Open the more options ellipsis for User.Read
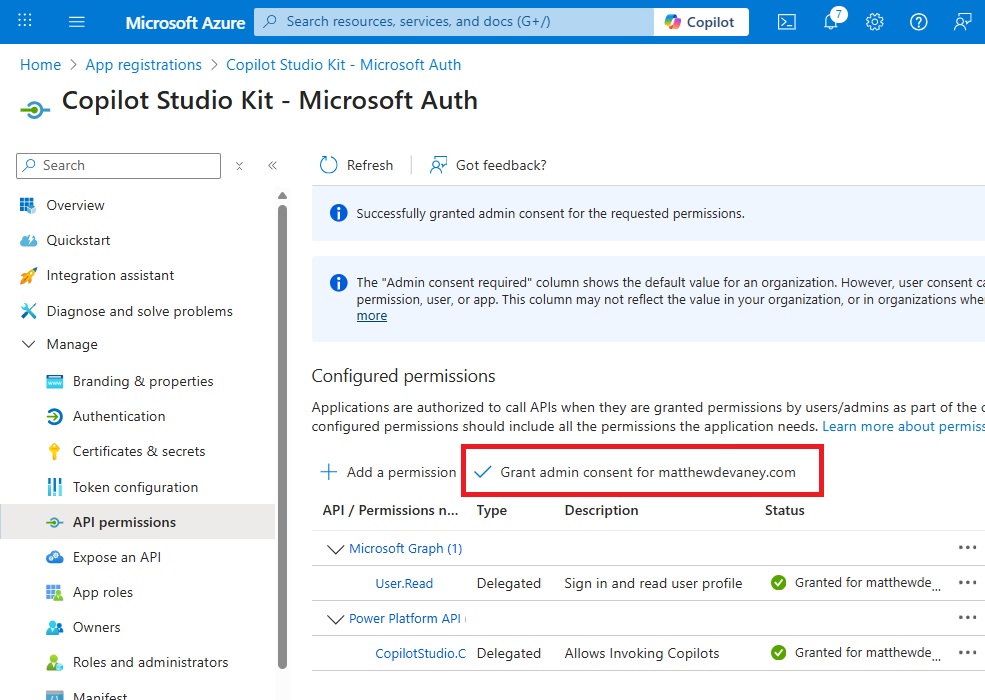The width and height of the screenshot is (985, 700). click(x=966, y=583)
